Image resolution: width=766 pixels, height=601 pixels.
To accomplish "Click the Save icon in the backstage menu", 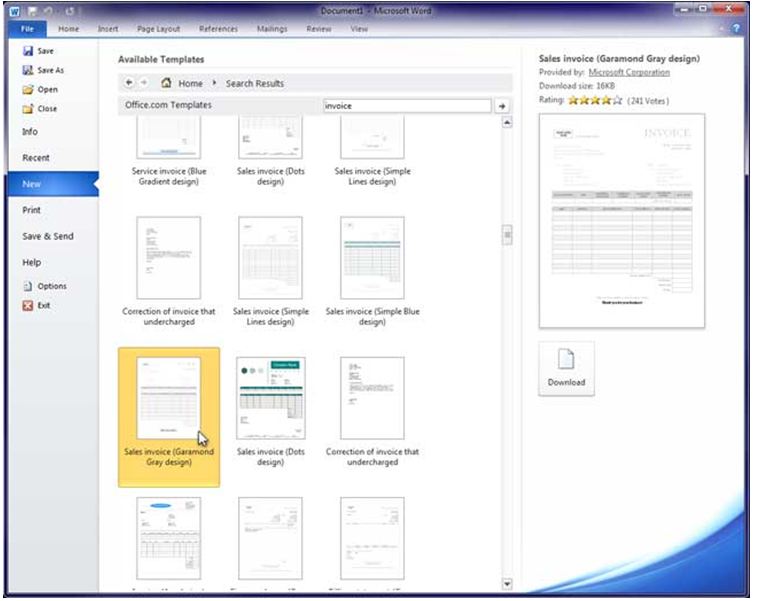I will [28, 51].
